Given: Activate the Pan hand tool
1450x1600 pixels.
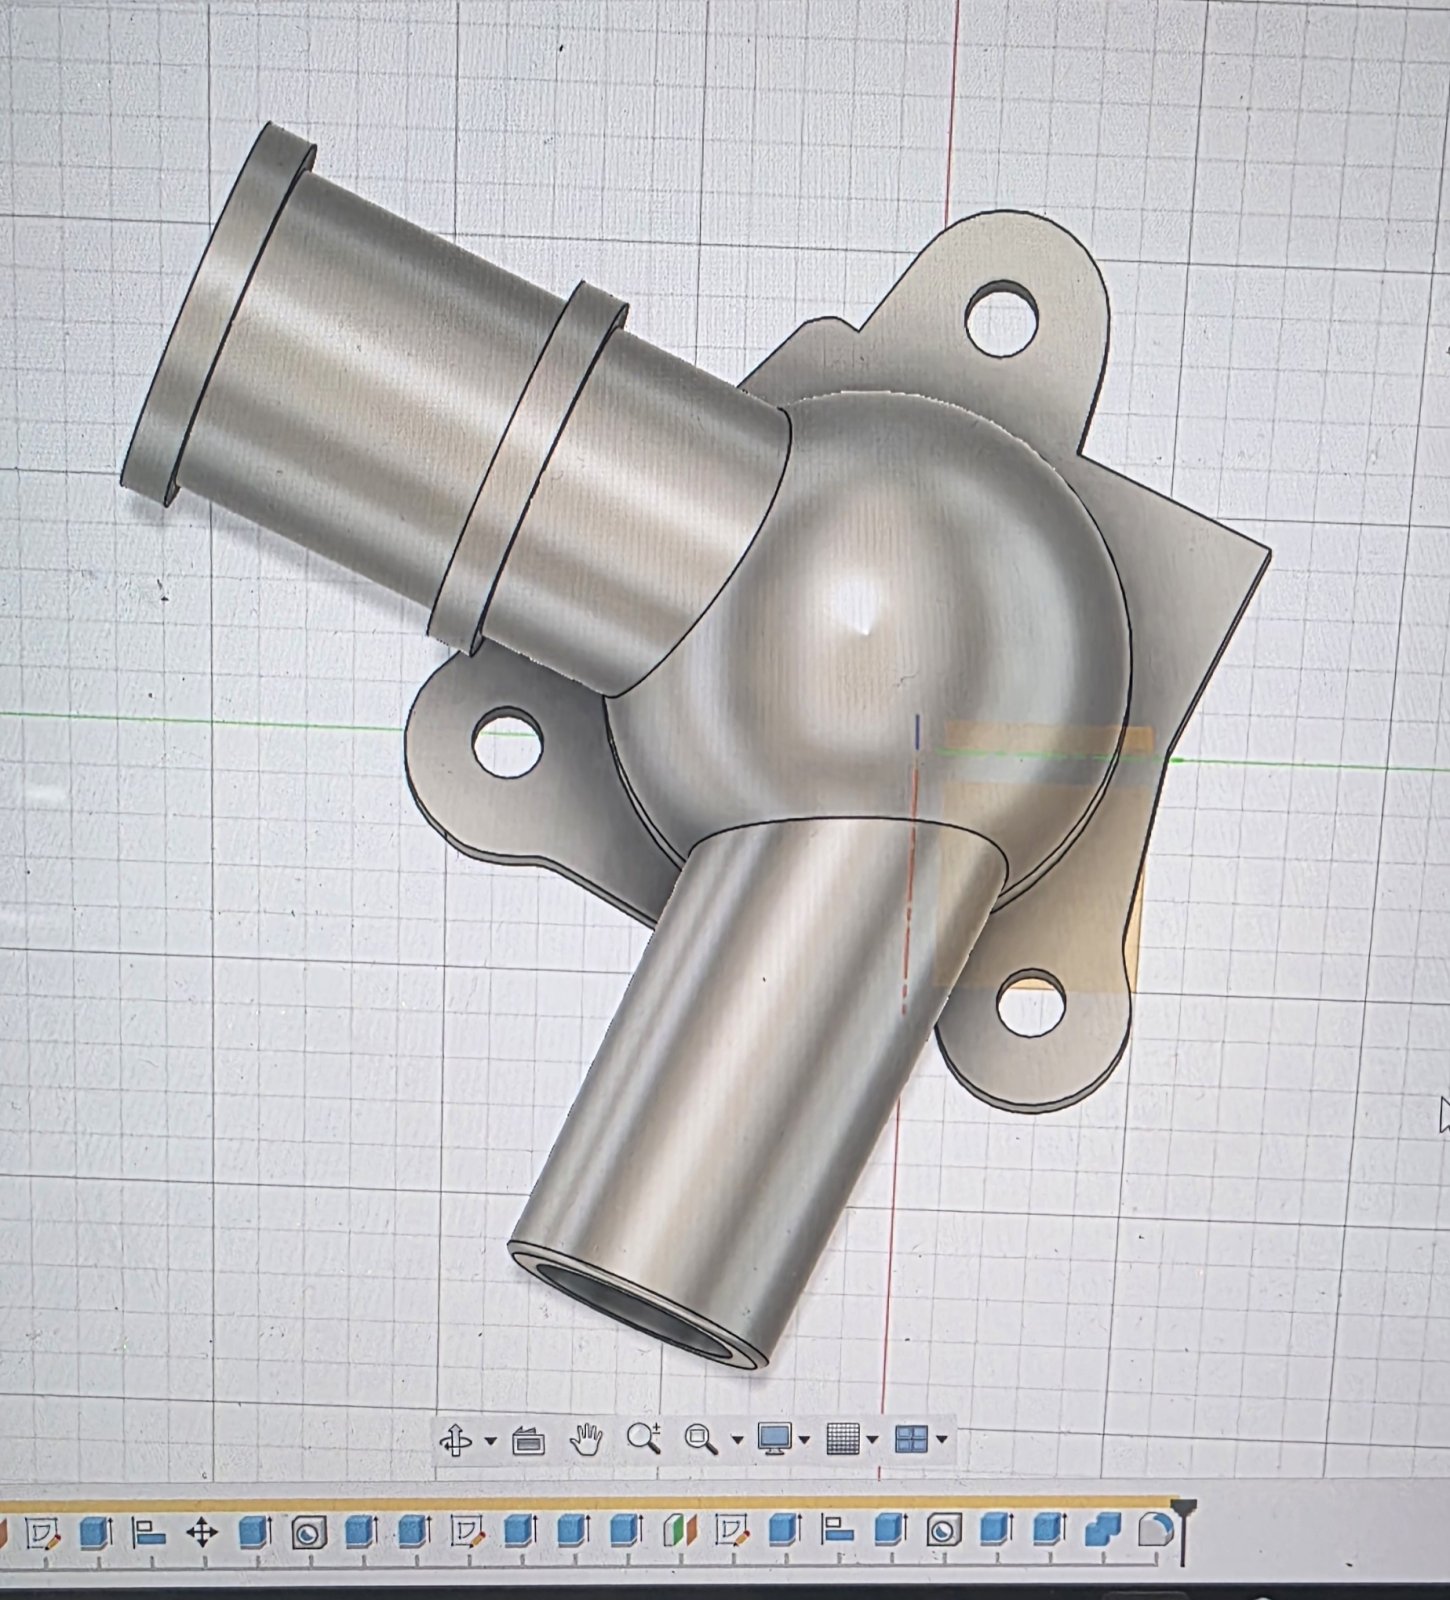Looking at the screenshot, I should click(585, 1440).
